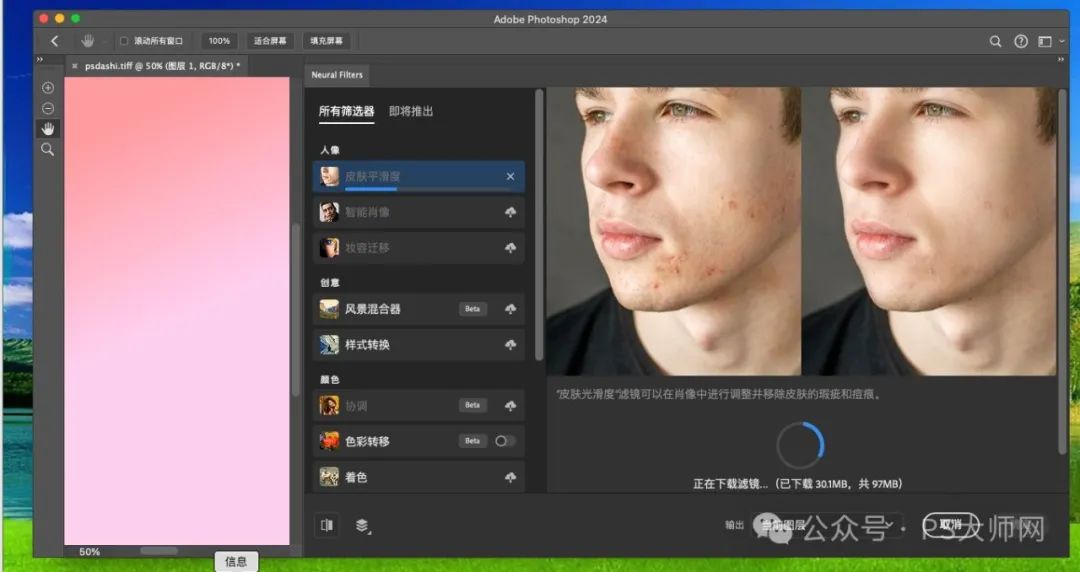1080x572 pixels.
Task: Select the Hand tool icon in options bar
Action: pyautogui.click(x=87, y=41)
